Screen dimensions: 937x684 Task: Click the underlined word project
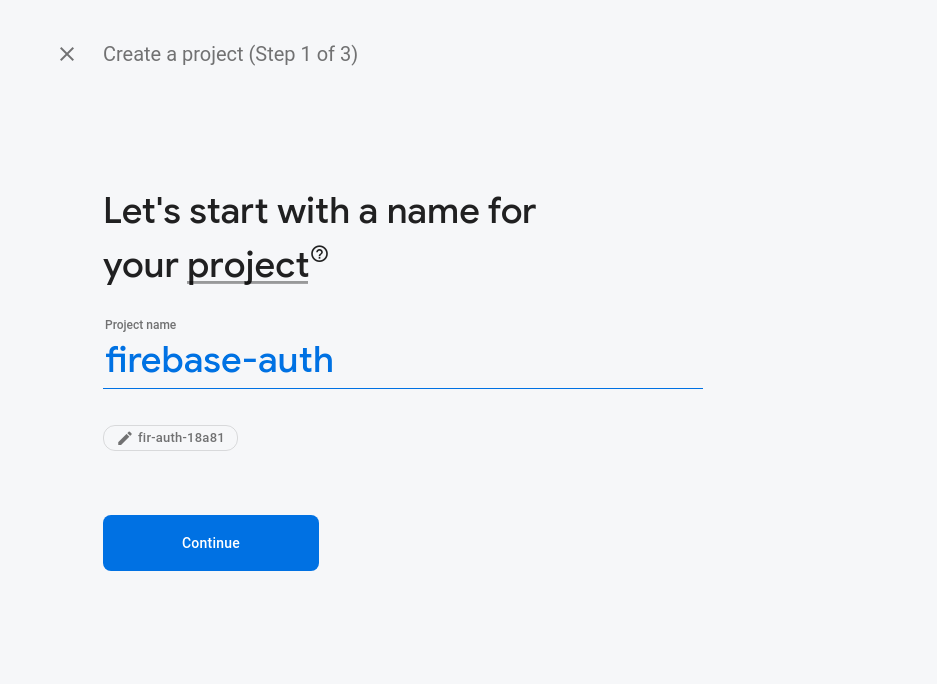pyautogui.click(x=247, y=266)
